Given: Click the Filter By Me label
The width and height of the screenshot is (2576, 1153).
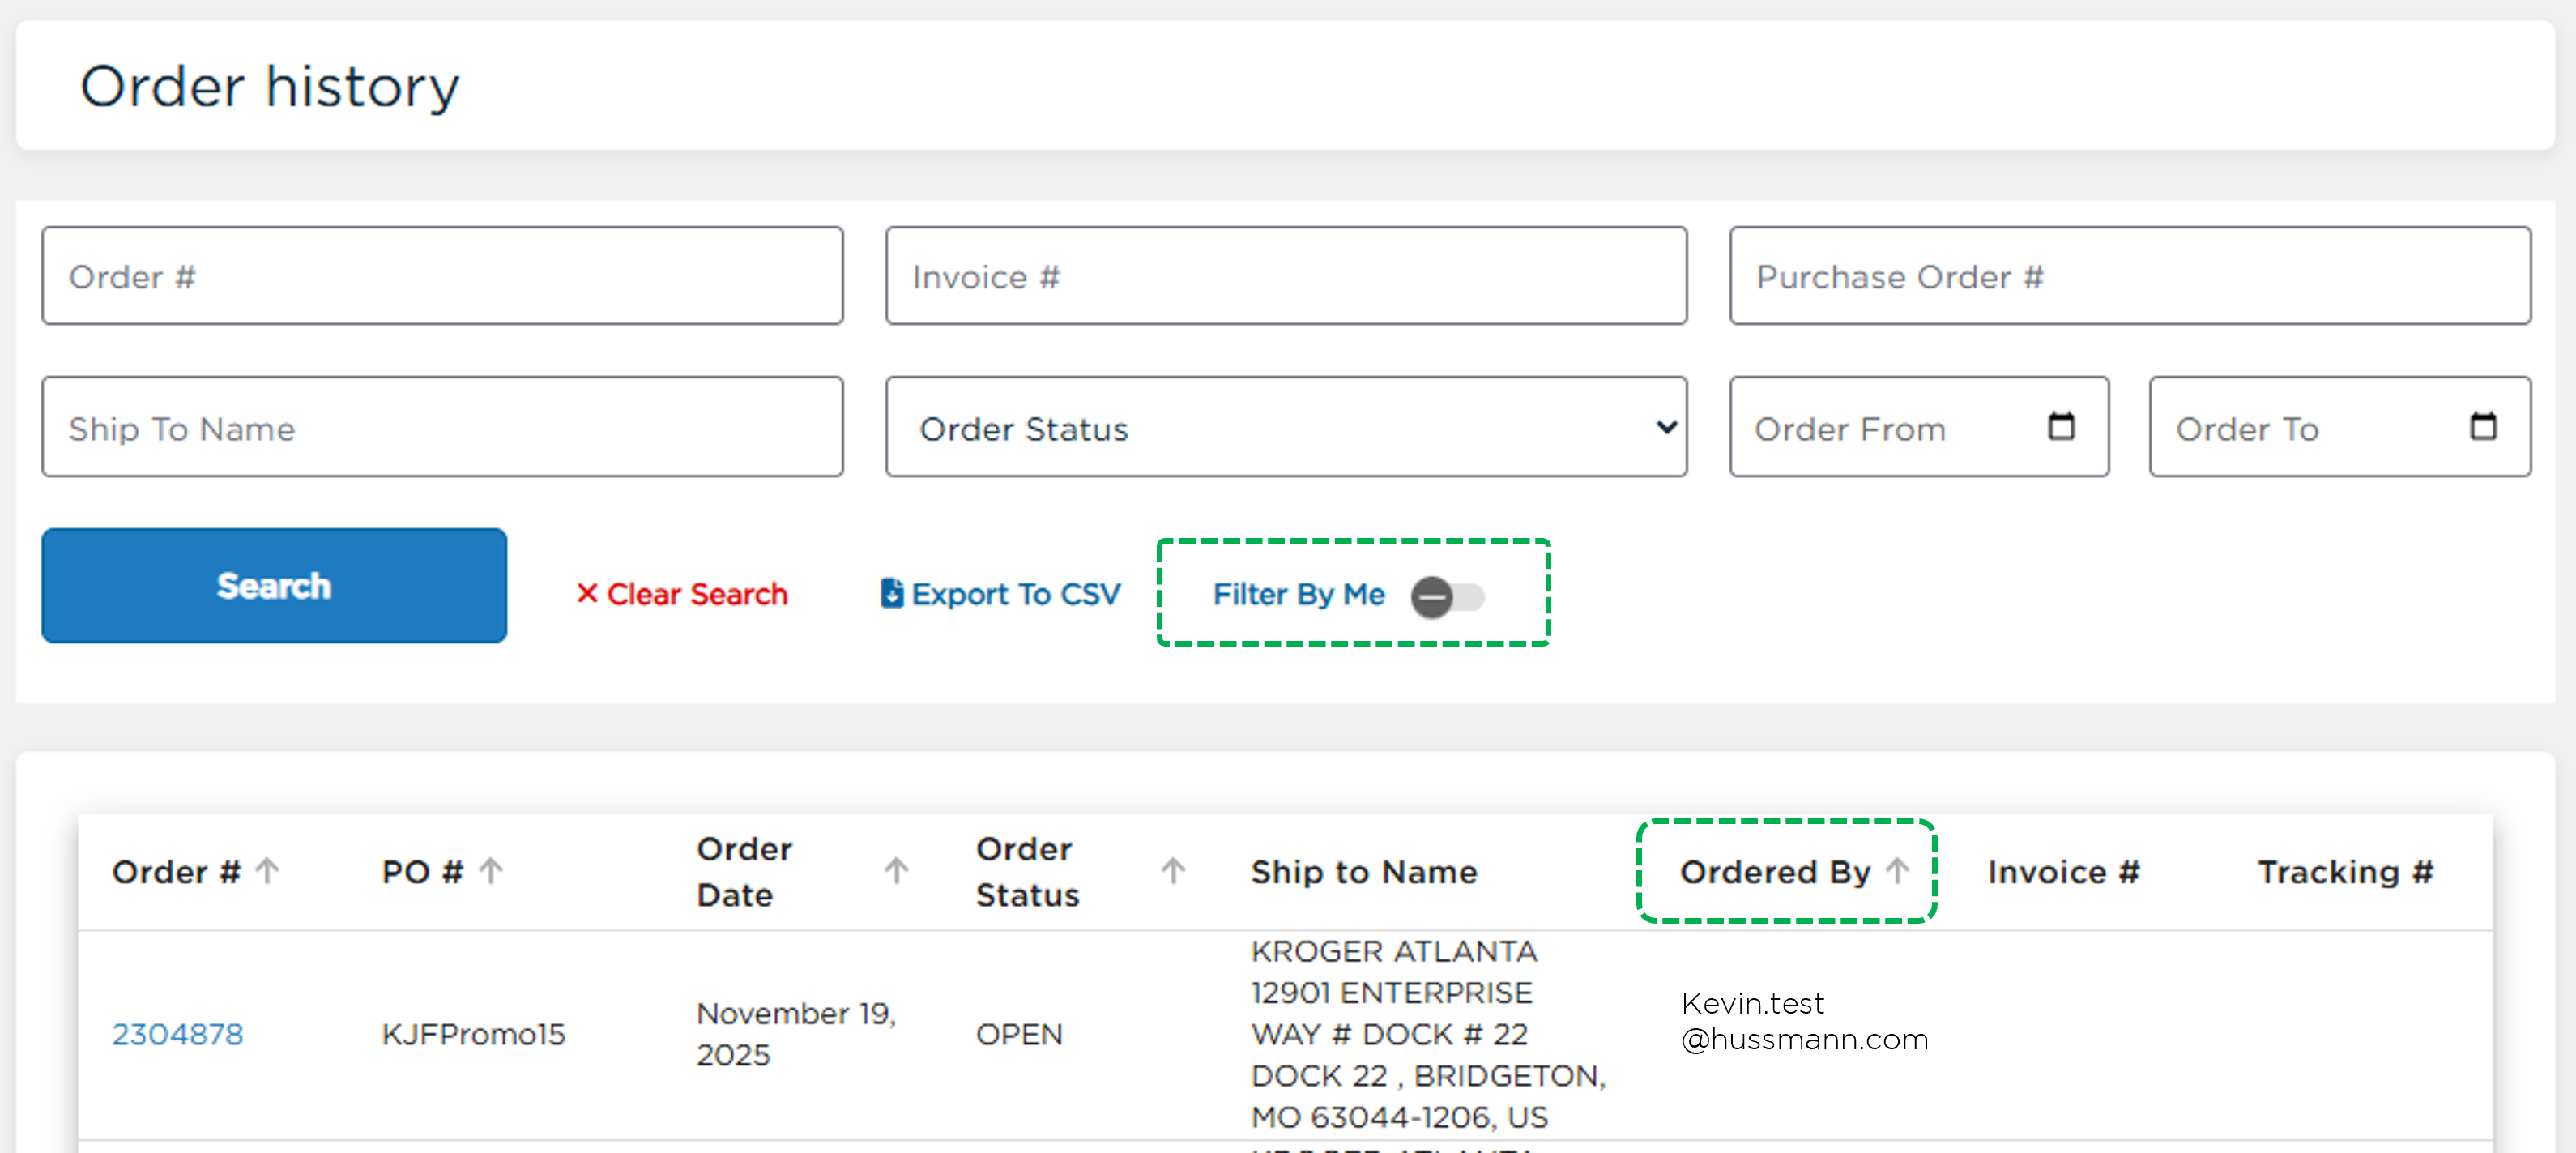Looking at the screenshot, I should tap(1298, 593).
